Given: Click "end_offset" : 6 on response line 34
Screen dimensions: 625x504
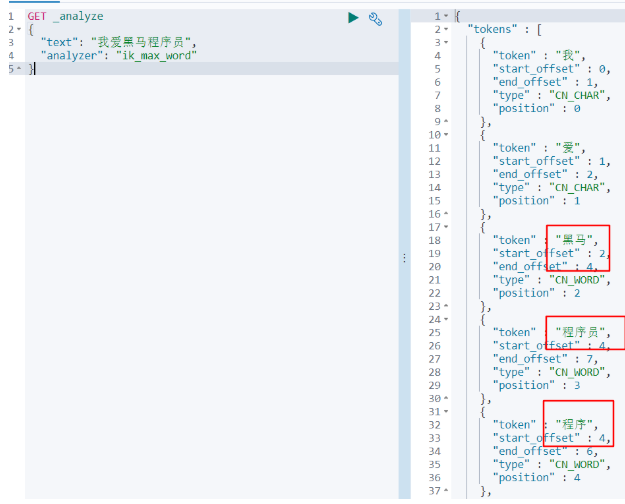Looking at the screenshot, I should point(545,451).
